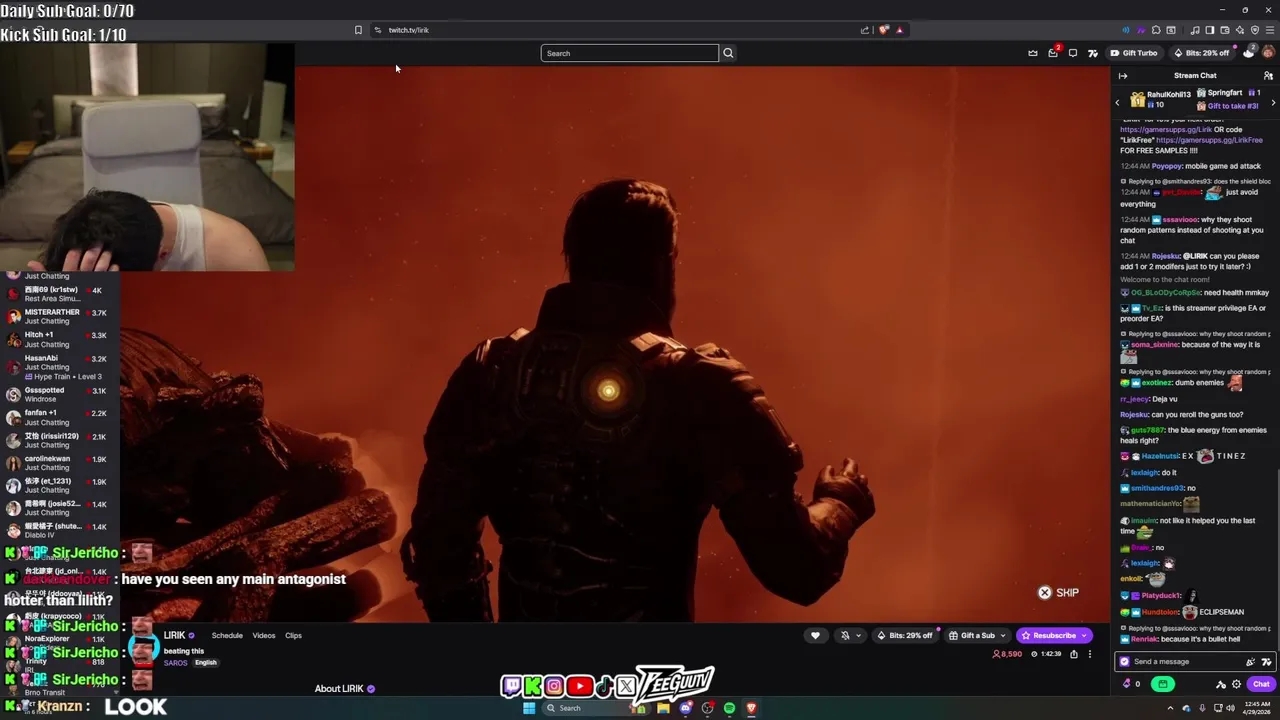This screenshot has height=720, width=1280.
Task: Open the Whispers speech bubble
Action: click(x=1073, y=53)
